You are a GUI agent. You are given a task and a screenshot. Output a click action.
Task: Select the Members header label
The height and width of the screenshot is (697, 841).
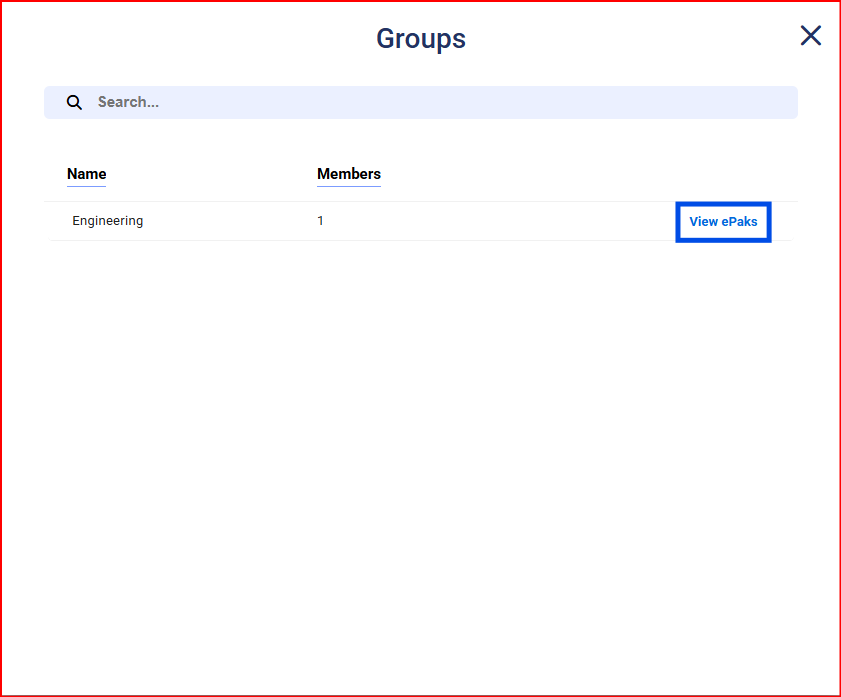click(x=348, y=173)
